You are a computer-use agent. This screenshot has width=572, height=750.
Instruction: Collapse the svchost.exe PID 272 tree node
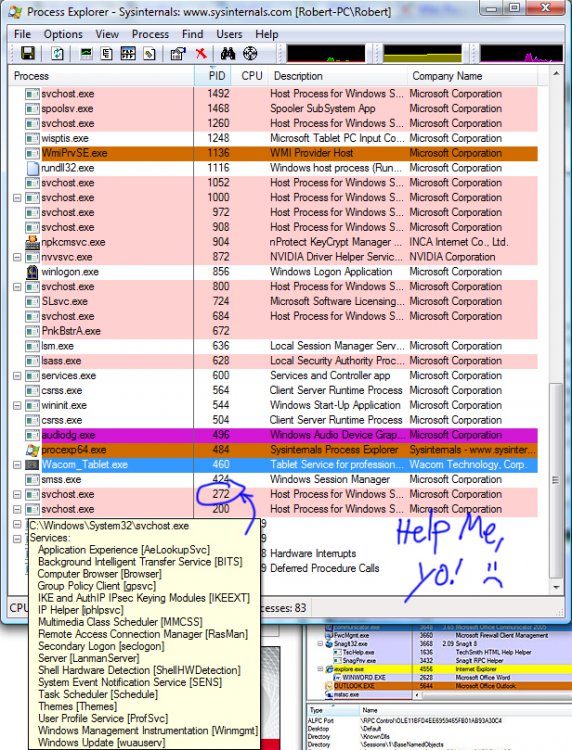(x=17, y=494)
